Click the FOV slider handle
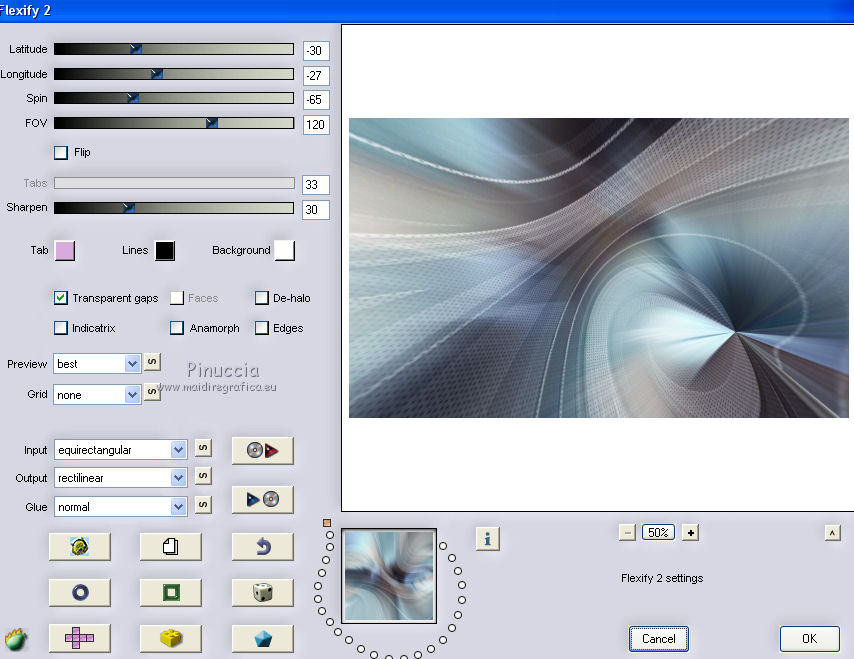Screen dimensions: 854x659 coord(212,123)
